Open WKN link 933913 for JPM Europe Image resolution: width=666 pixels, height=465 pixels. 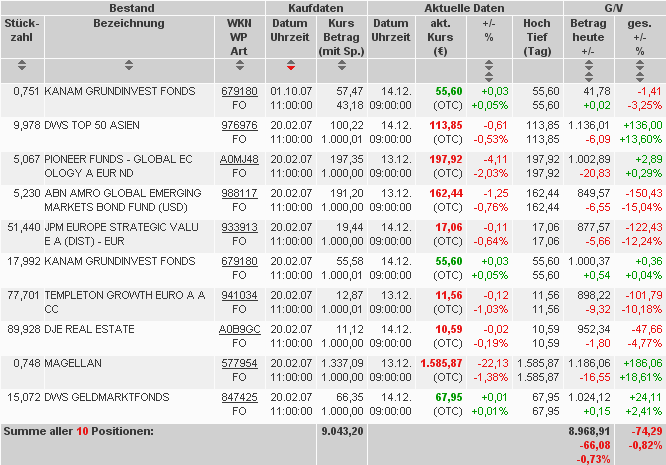click(x=239, y=227)
